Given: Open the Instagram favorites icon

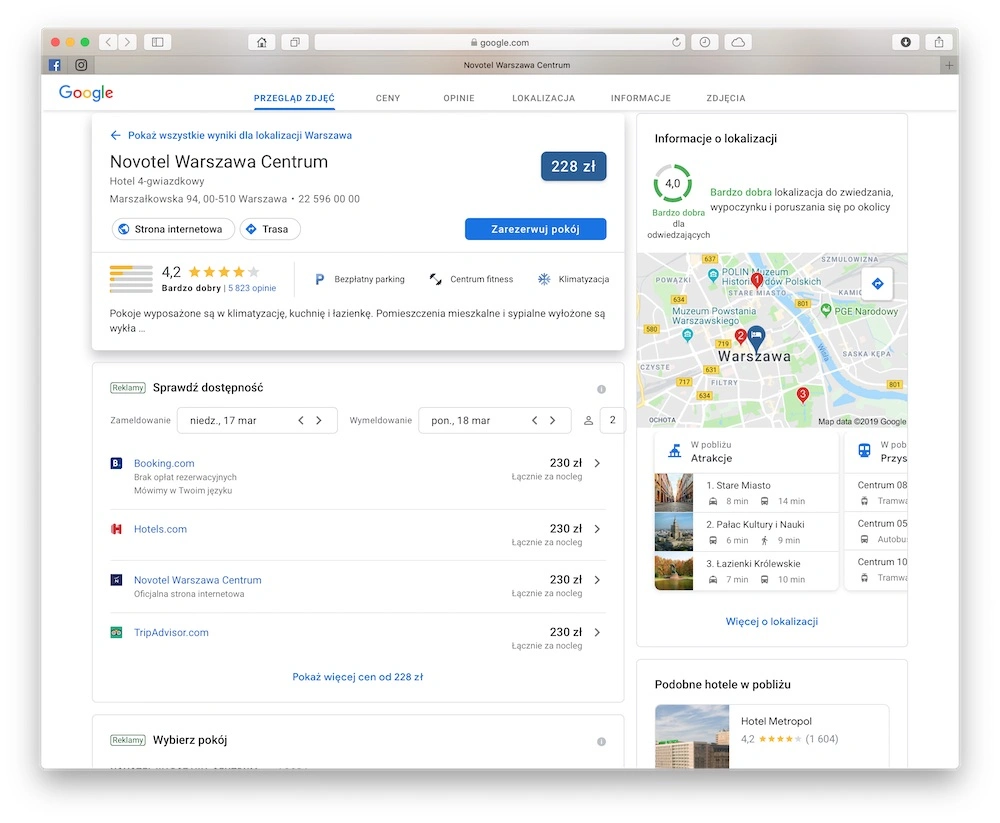Looking at the screenshot, I should tap(81, 65).
